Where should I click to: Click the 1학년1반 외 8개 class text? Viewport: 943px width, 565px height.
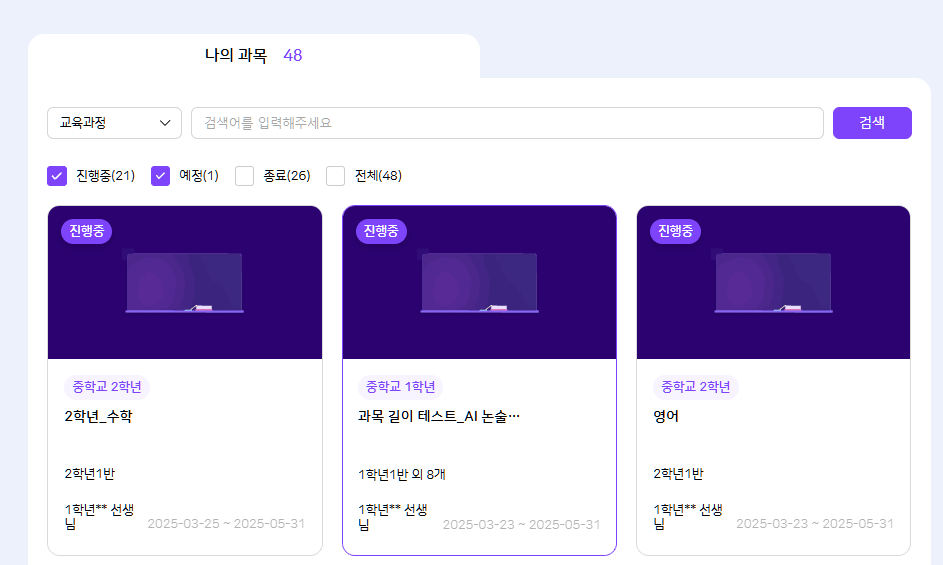(402, 474)
